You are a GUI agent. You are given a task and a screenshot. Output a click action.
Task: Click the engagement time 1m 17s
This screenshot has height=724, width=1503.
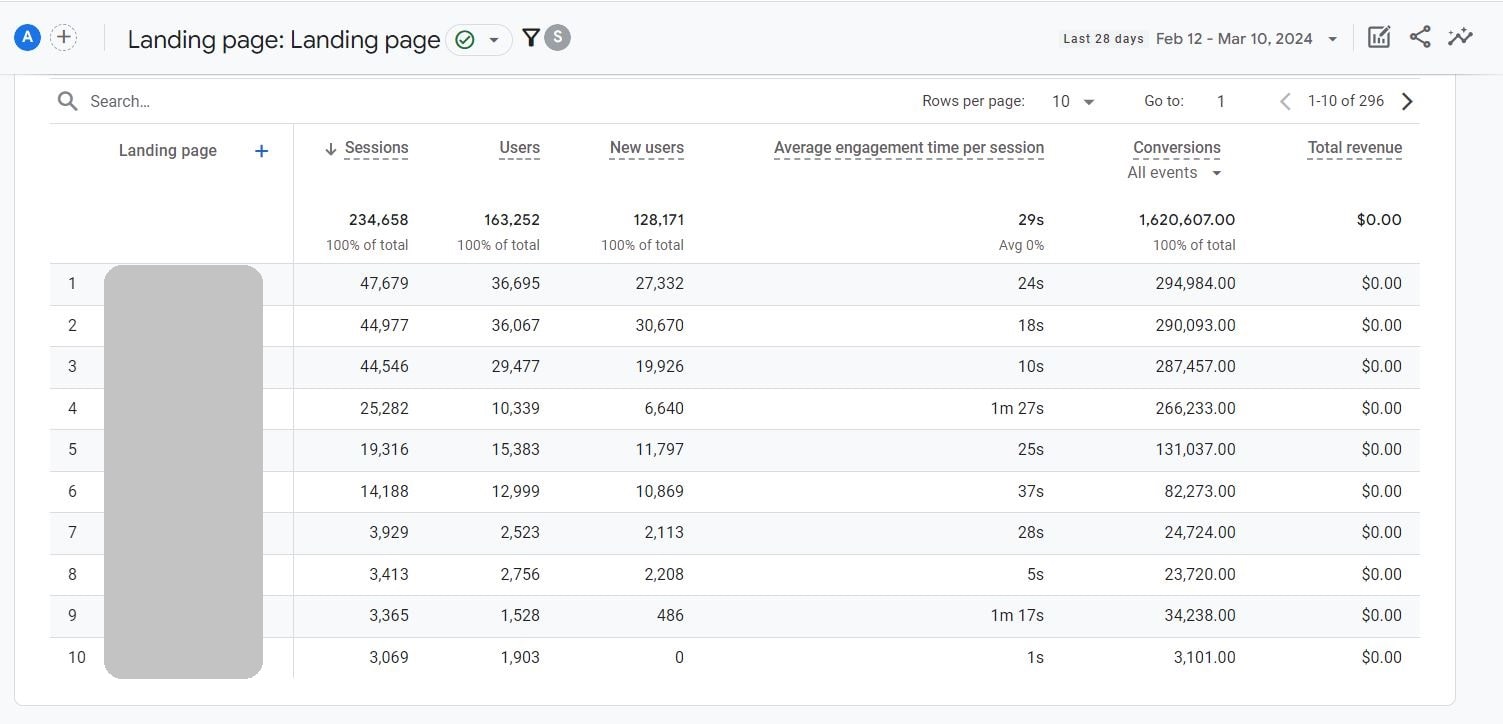[x=1017, y=616]
